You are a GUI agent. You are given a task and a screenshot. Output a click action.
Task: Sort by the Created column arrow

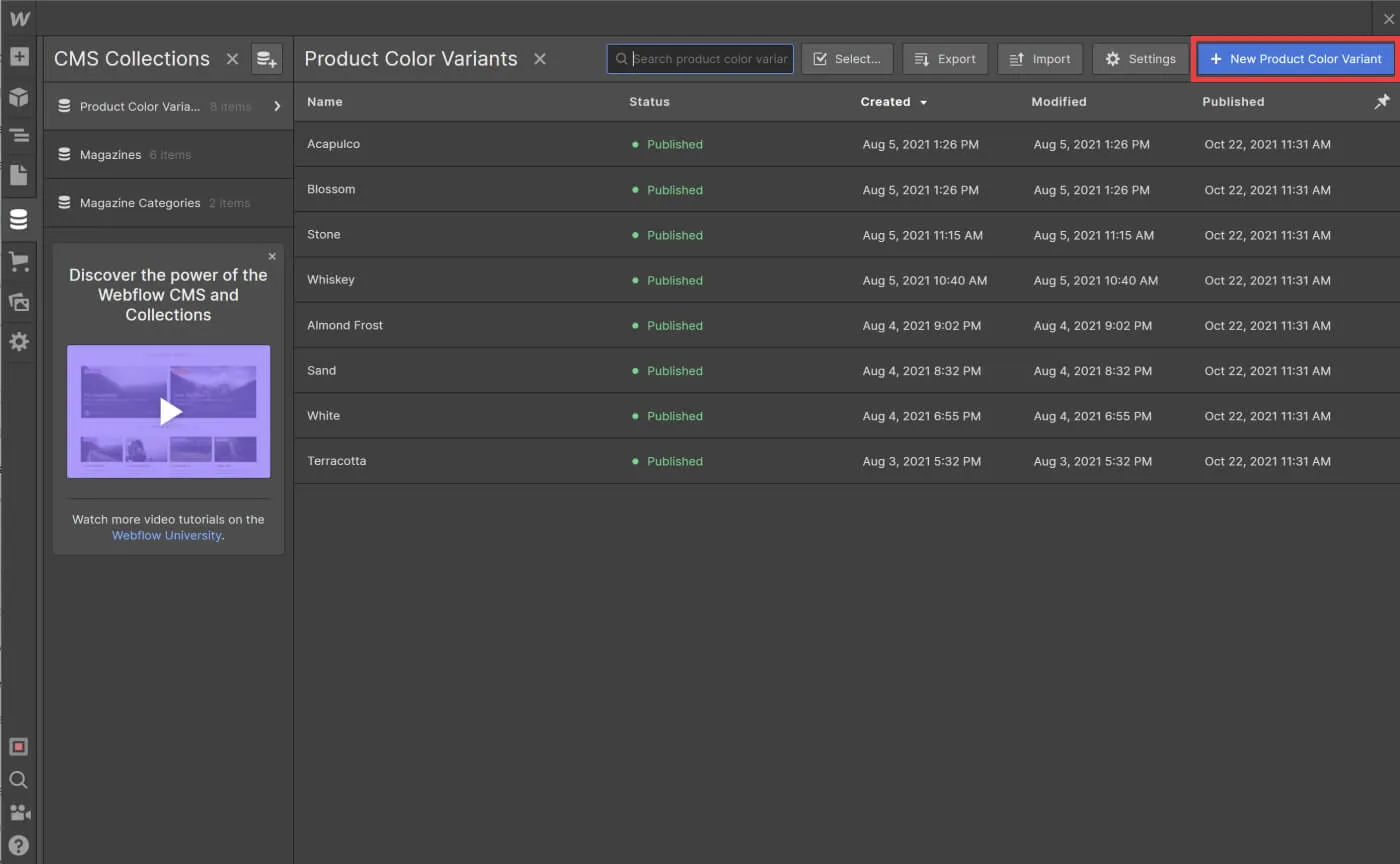coord(923,102)
